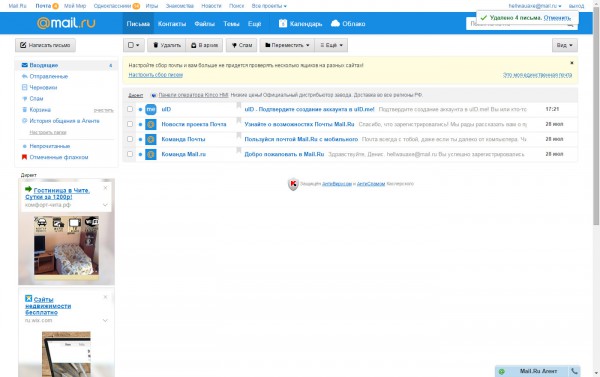Viewport: 600px width, 377px height.
Task: Select the Новости проекта Почта message checkbox
Action: point(130,124)
